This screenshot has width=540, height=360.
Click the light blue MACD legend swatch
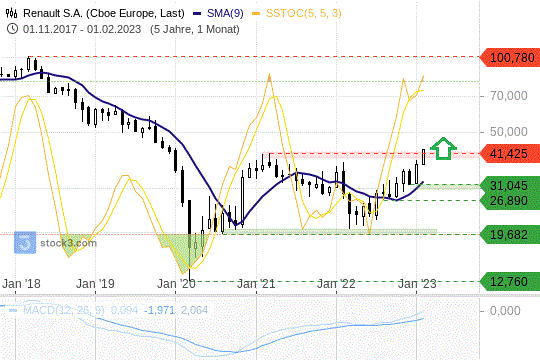(x=13, y=310)
